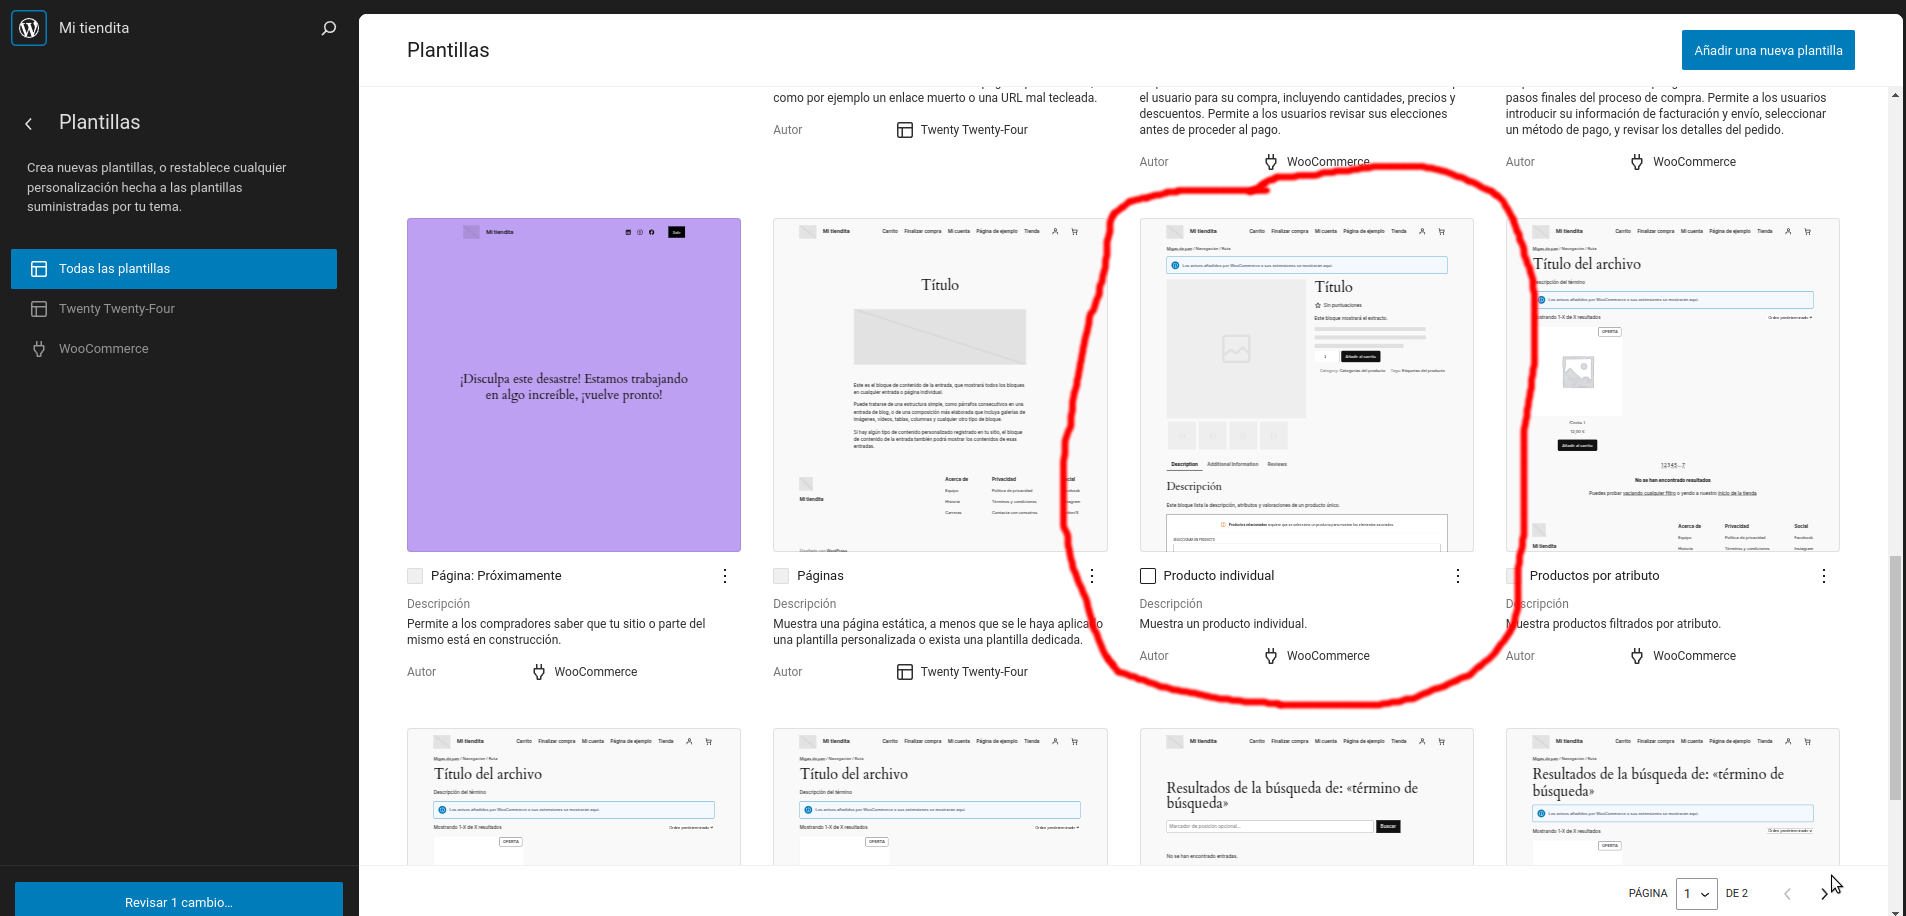The width and height of the screenshot is (1906, 916).
Task: Check the Página: Próximamente checkbox
Action: (x=413, y=575)
